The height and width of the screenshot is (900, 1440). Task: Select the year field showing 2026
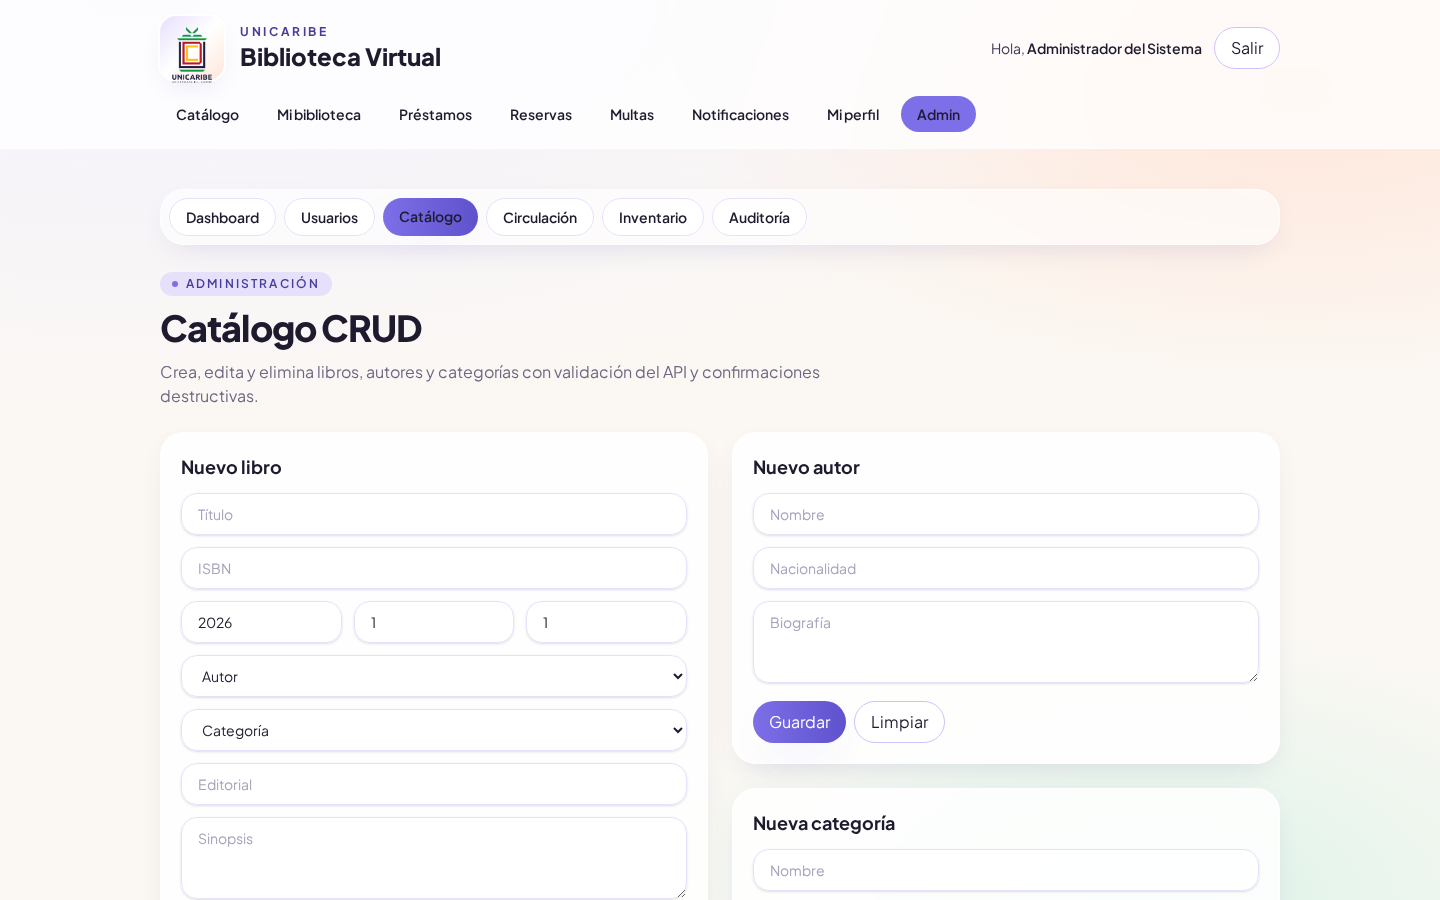(261, 622)
